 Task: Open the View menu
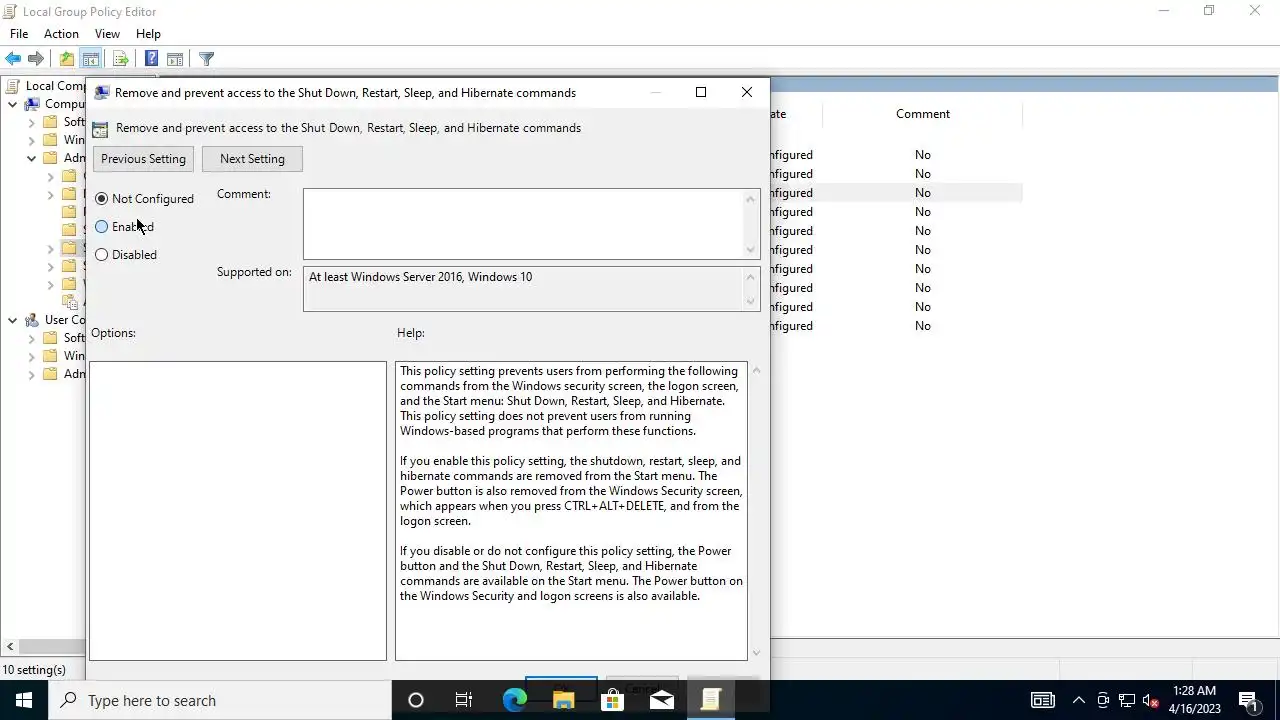(107, 34)
